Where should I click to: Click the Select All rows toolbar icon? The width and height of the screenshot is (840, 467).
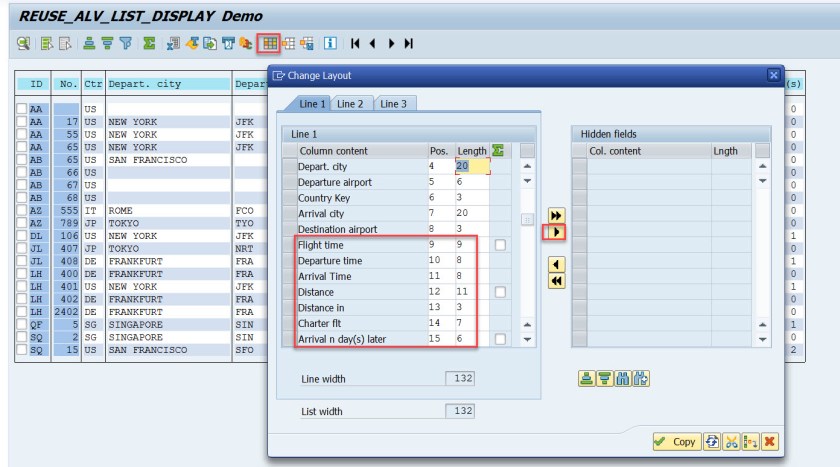tap(47, 43)
